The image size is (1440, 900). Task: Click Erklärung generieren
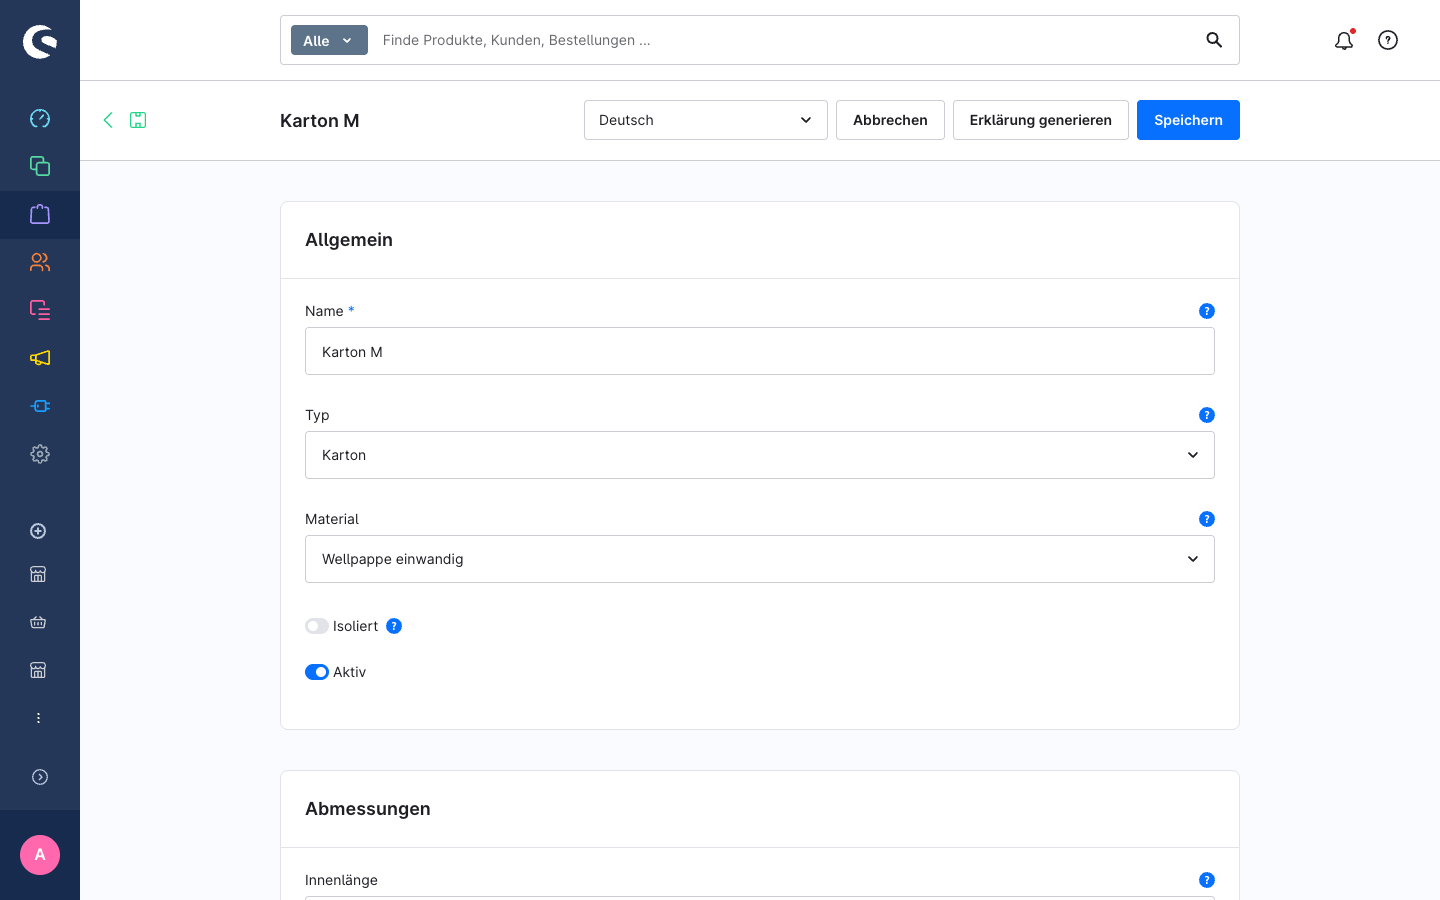click(1041, 120)
